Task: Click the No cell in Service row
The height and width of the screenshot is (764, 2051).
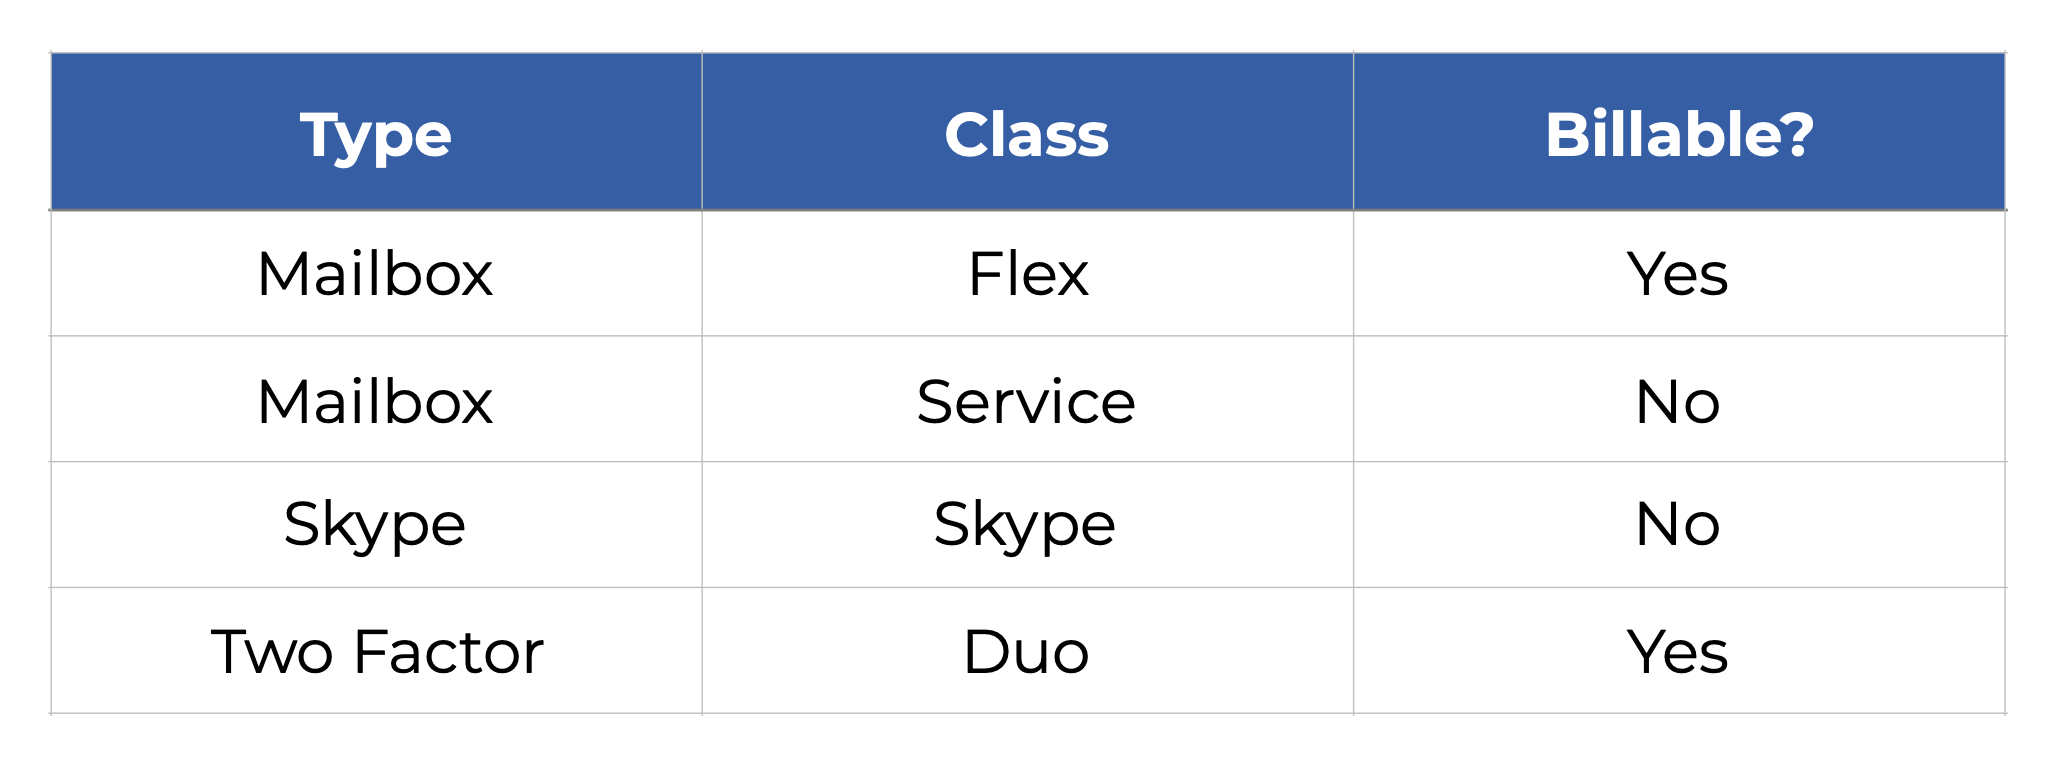Action: (x=1678, y=402)
